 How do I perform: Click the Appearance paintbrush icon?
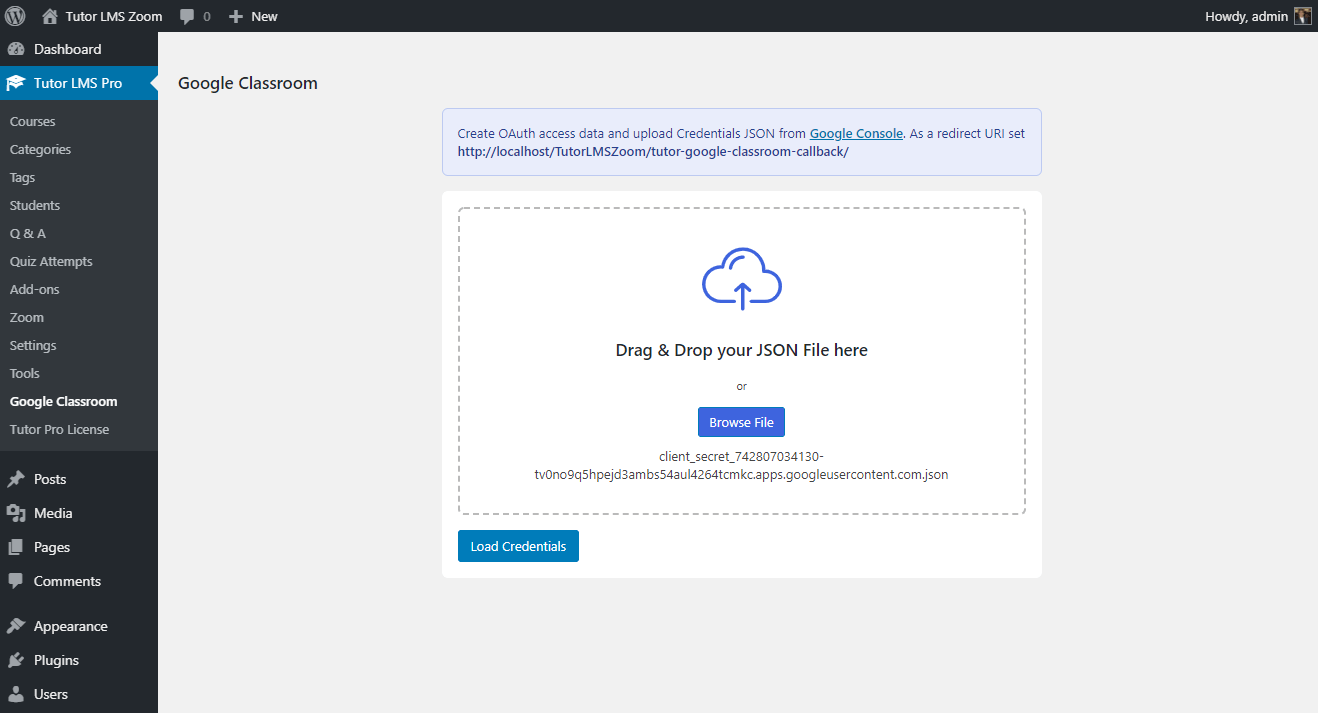coord(16,626)
